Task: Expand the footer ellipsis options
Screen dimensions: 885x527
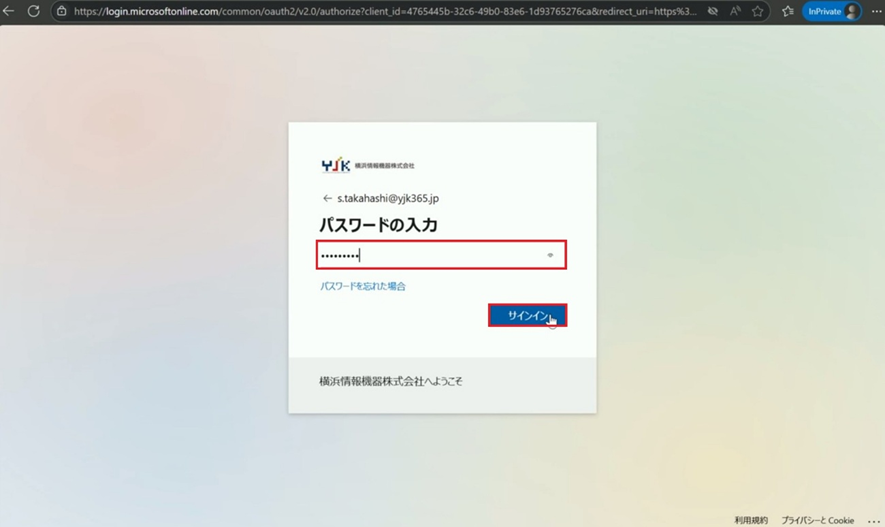Action: pos(872,520)
